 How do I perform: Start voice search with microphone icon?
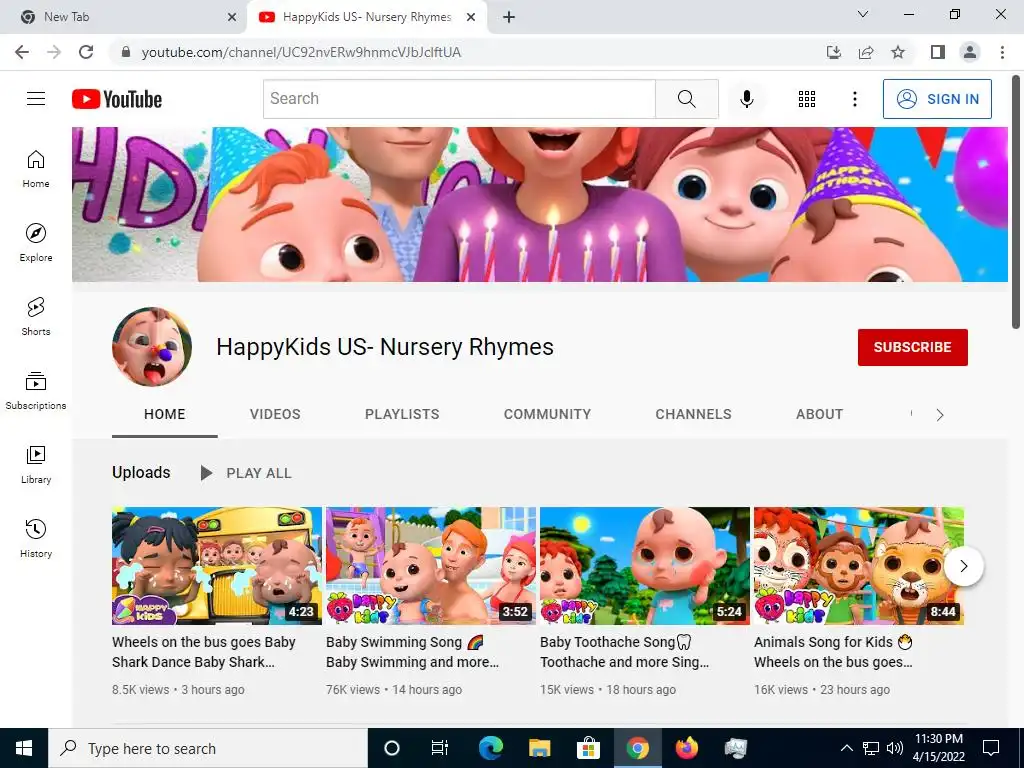click(x=746, y=99)
